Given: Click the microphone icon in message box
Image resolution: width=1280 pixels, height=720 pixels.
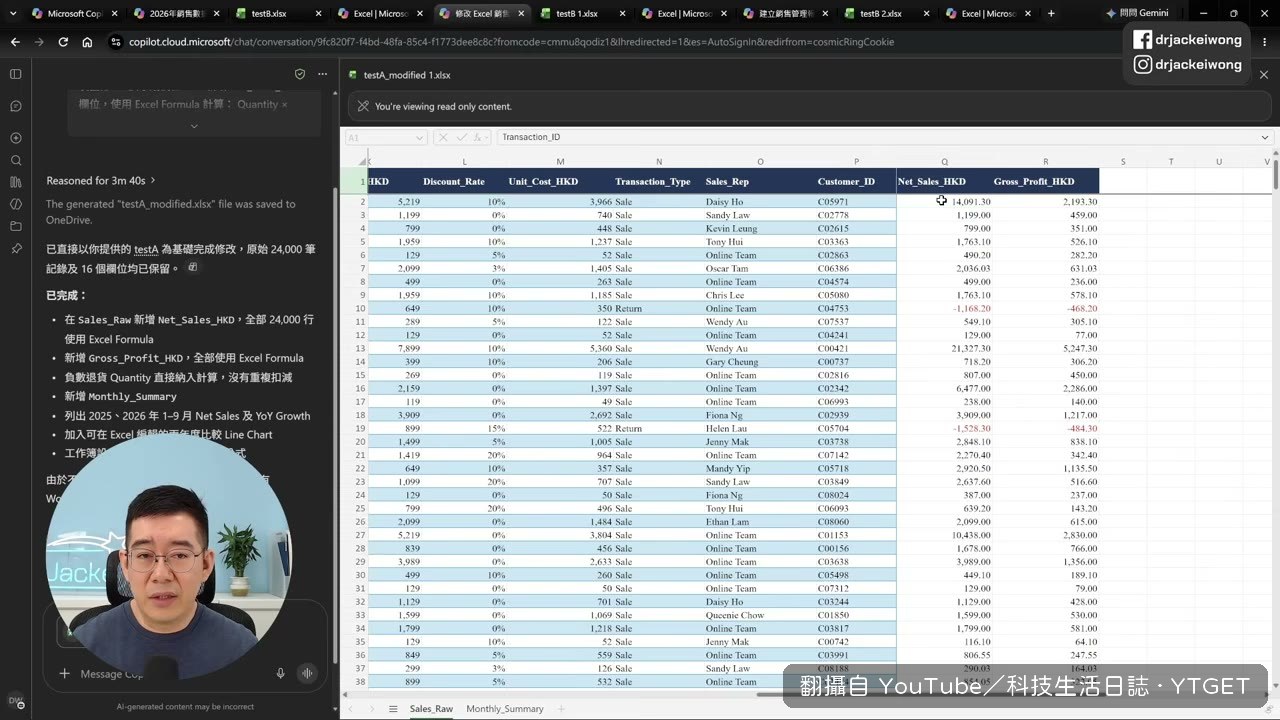Looking at the screenshot, I should click(x=280, y=674).
